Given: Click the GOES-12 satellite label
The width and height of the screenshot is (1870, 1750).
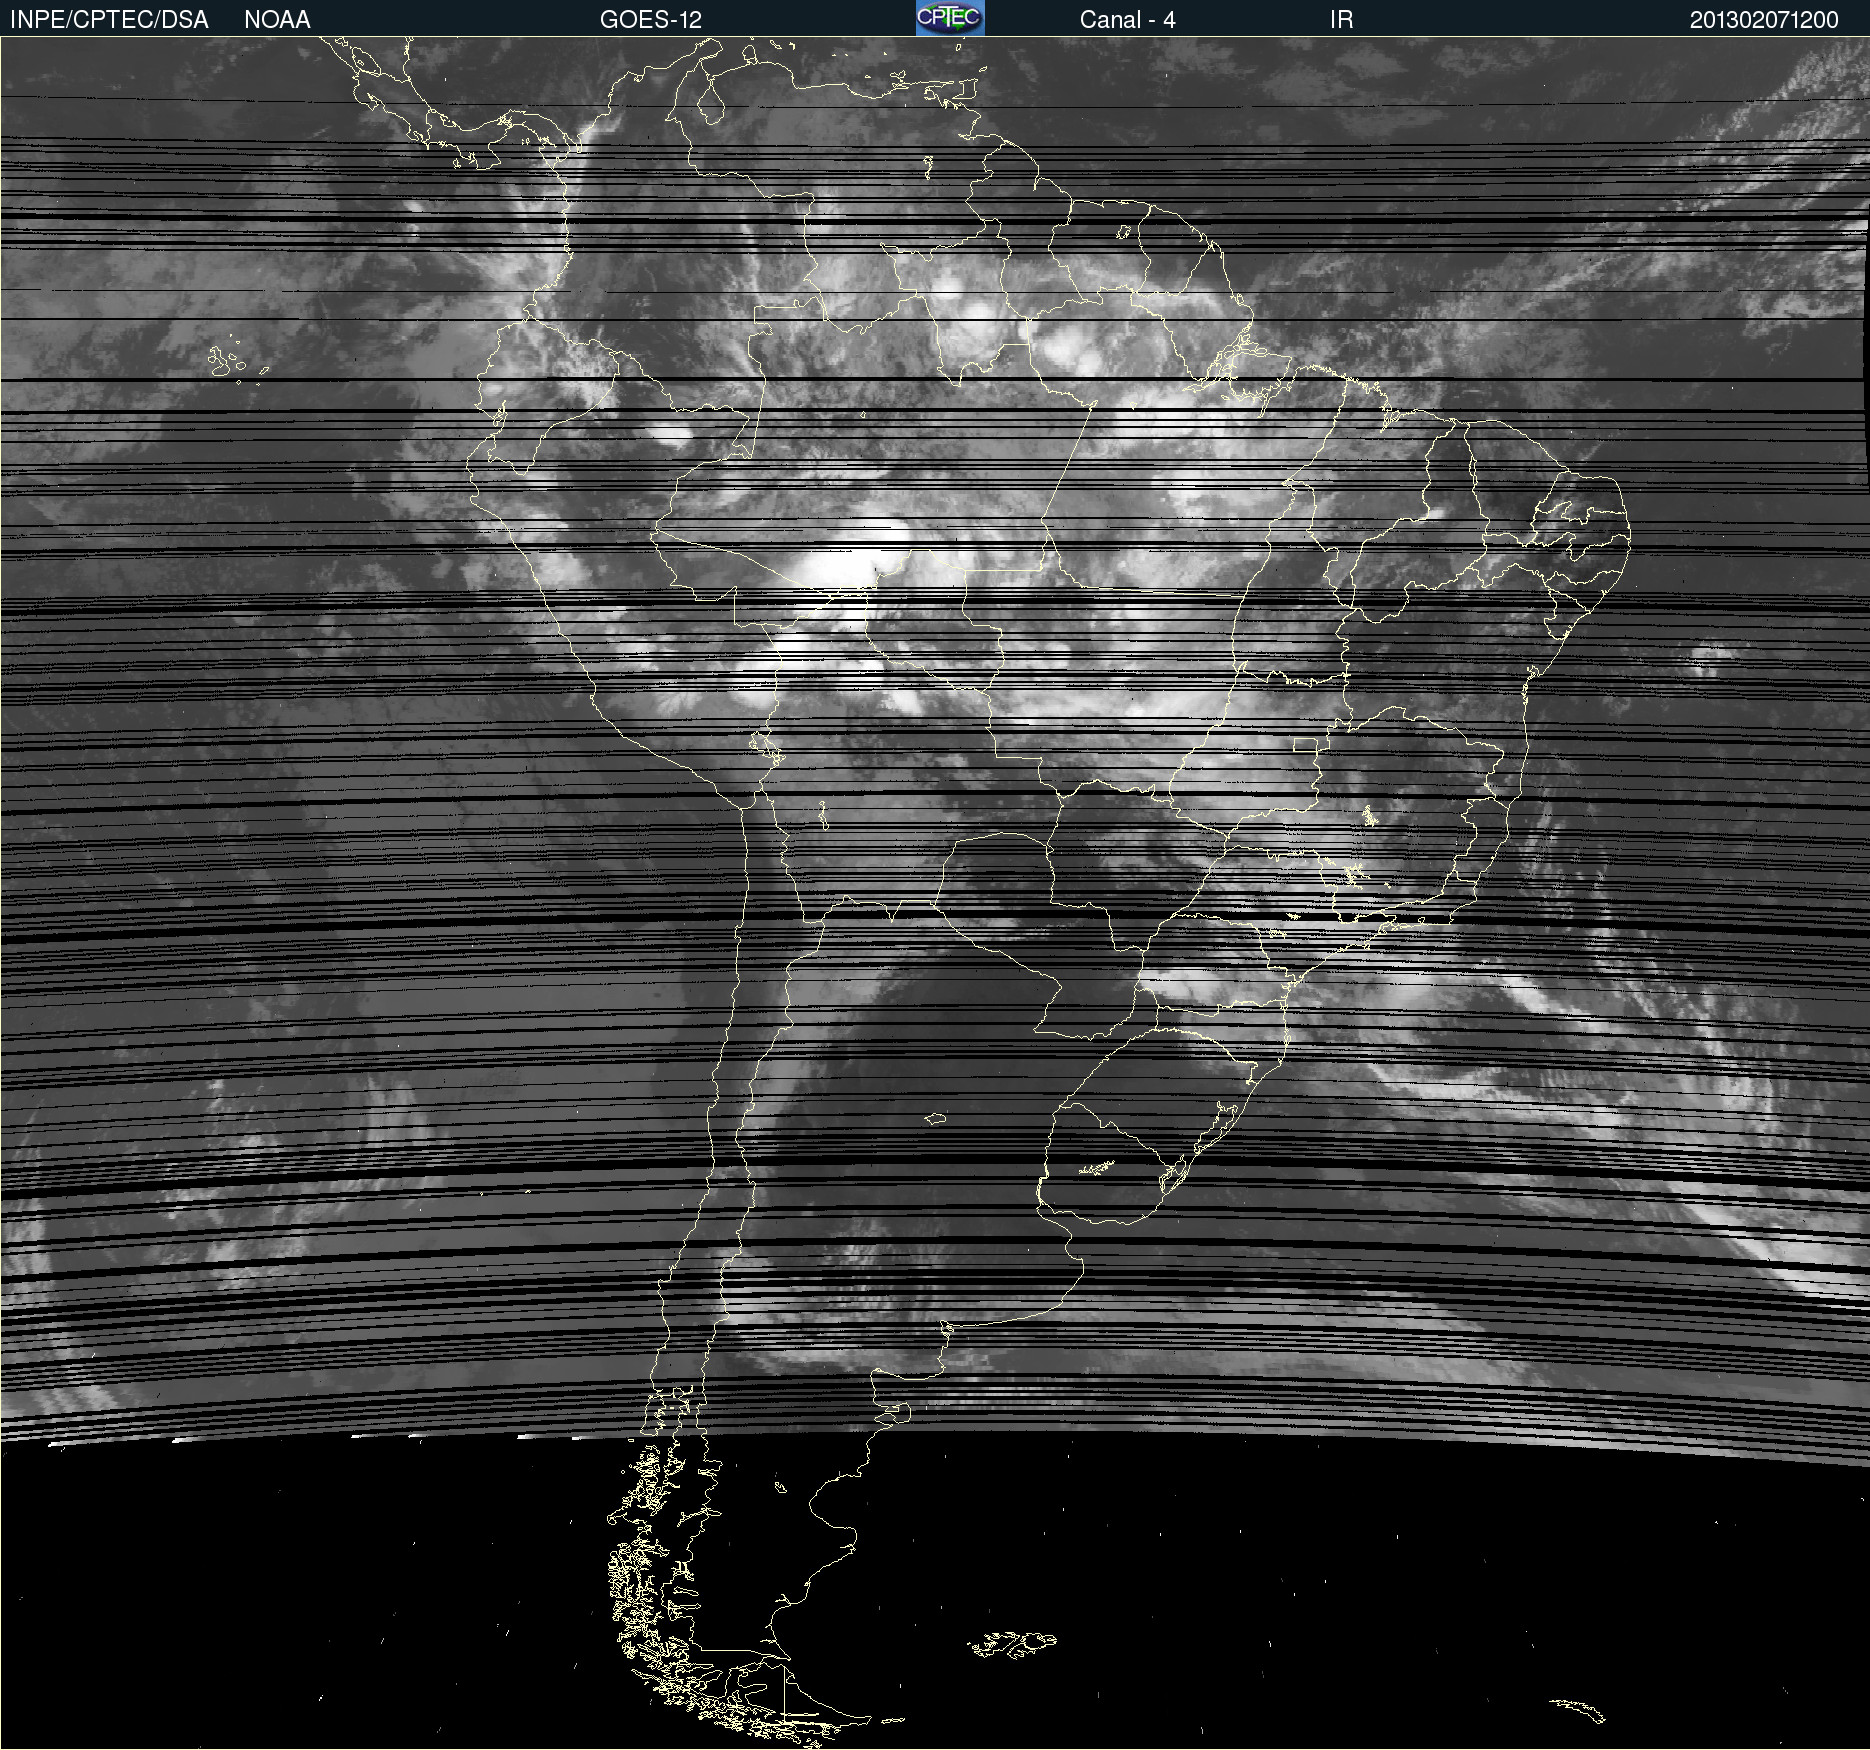Looking at the screenshot, I should coord(651,20).
